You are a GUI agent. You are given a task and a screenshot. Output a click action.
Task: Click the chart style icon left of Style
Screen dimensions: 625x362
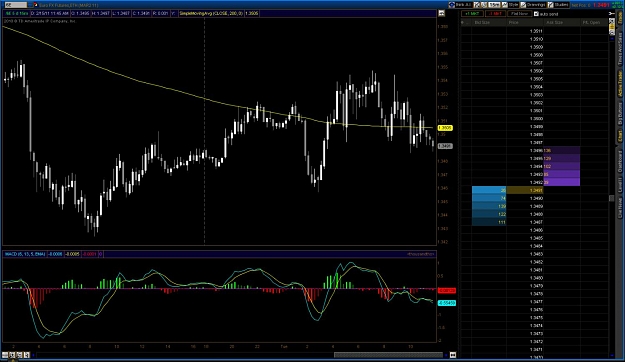(x=505, y=5)
